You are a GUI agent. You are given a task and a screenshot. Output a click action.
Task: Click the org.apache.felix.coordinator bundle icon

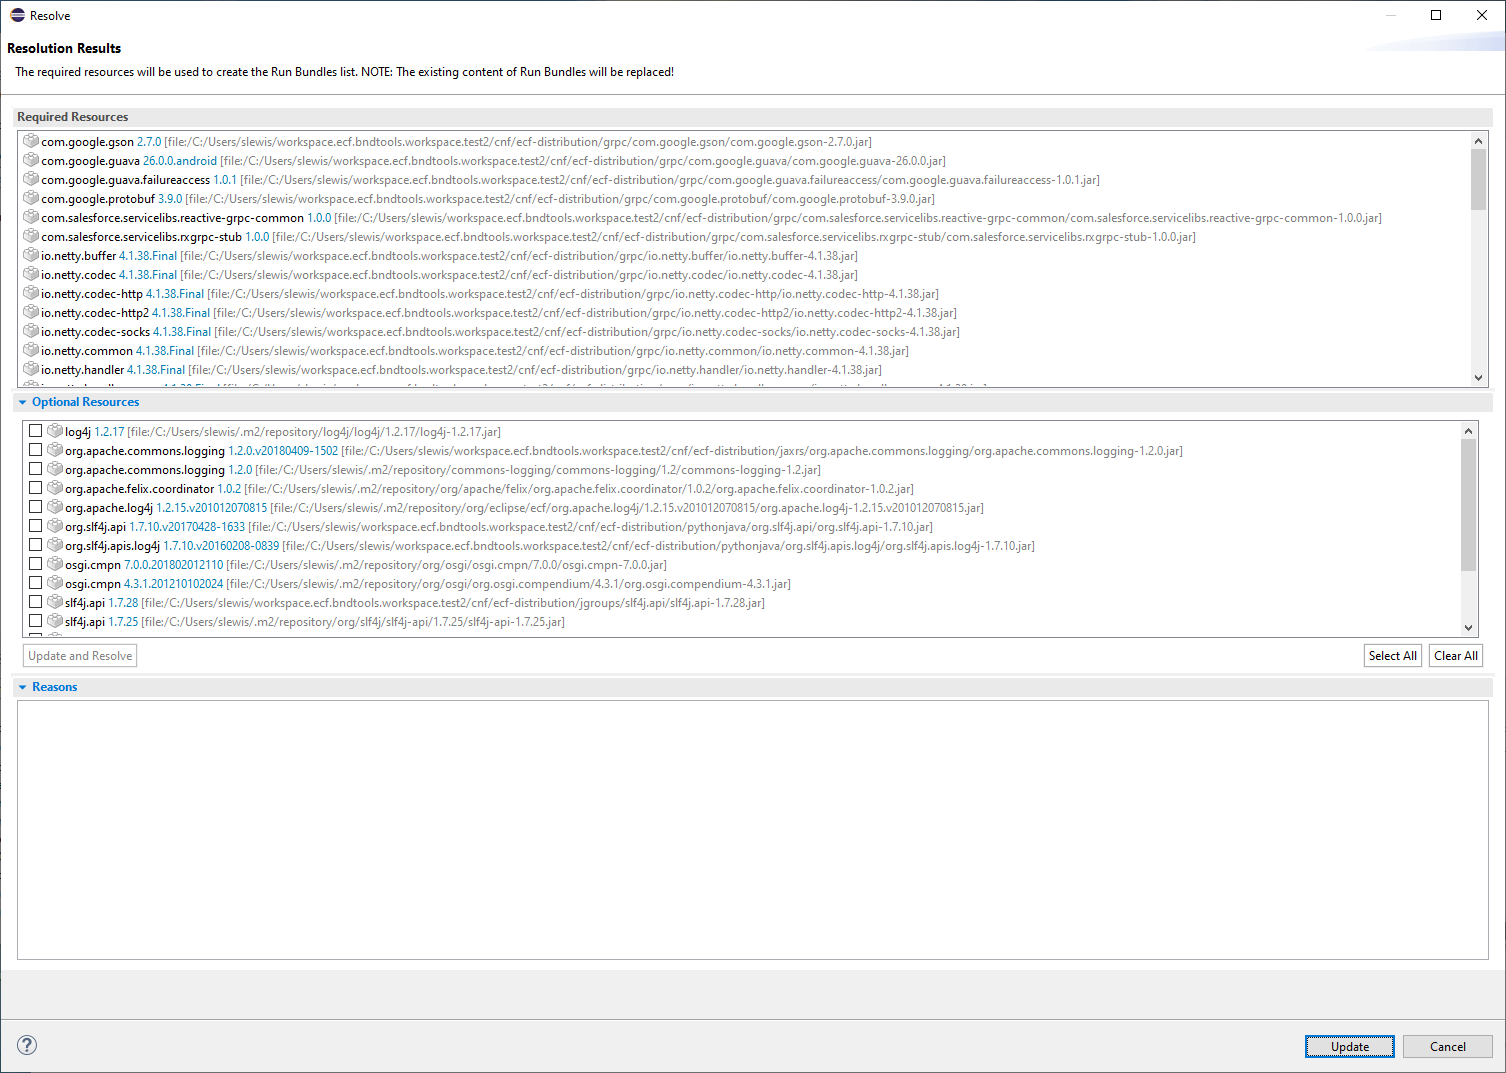click(x=54, y=487)
